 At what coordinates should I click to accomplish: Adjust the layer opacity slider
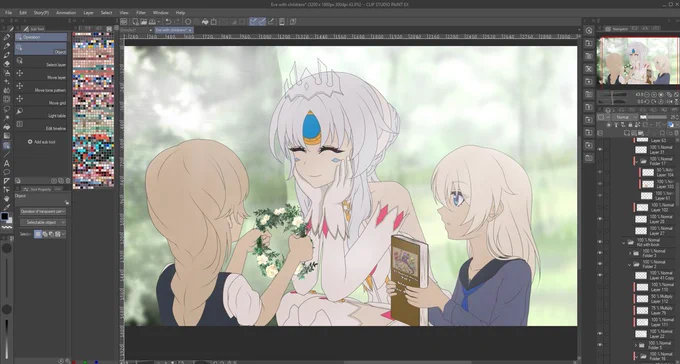[x=654, y=117]
